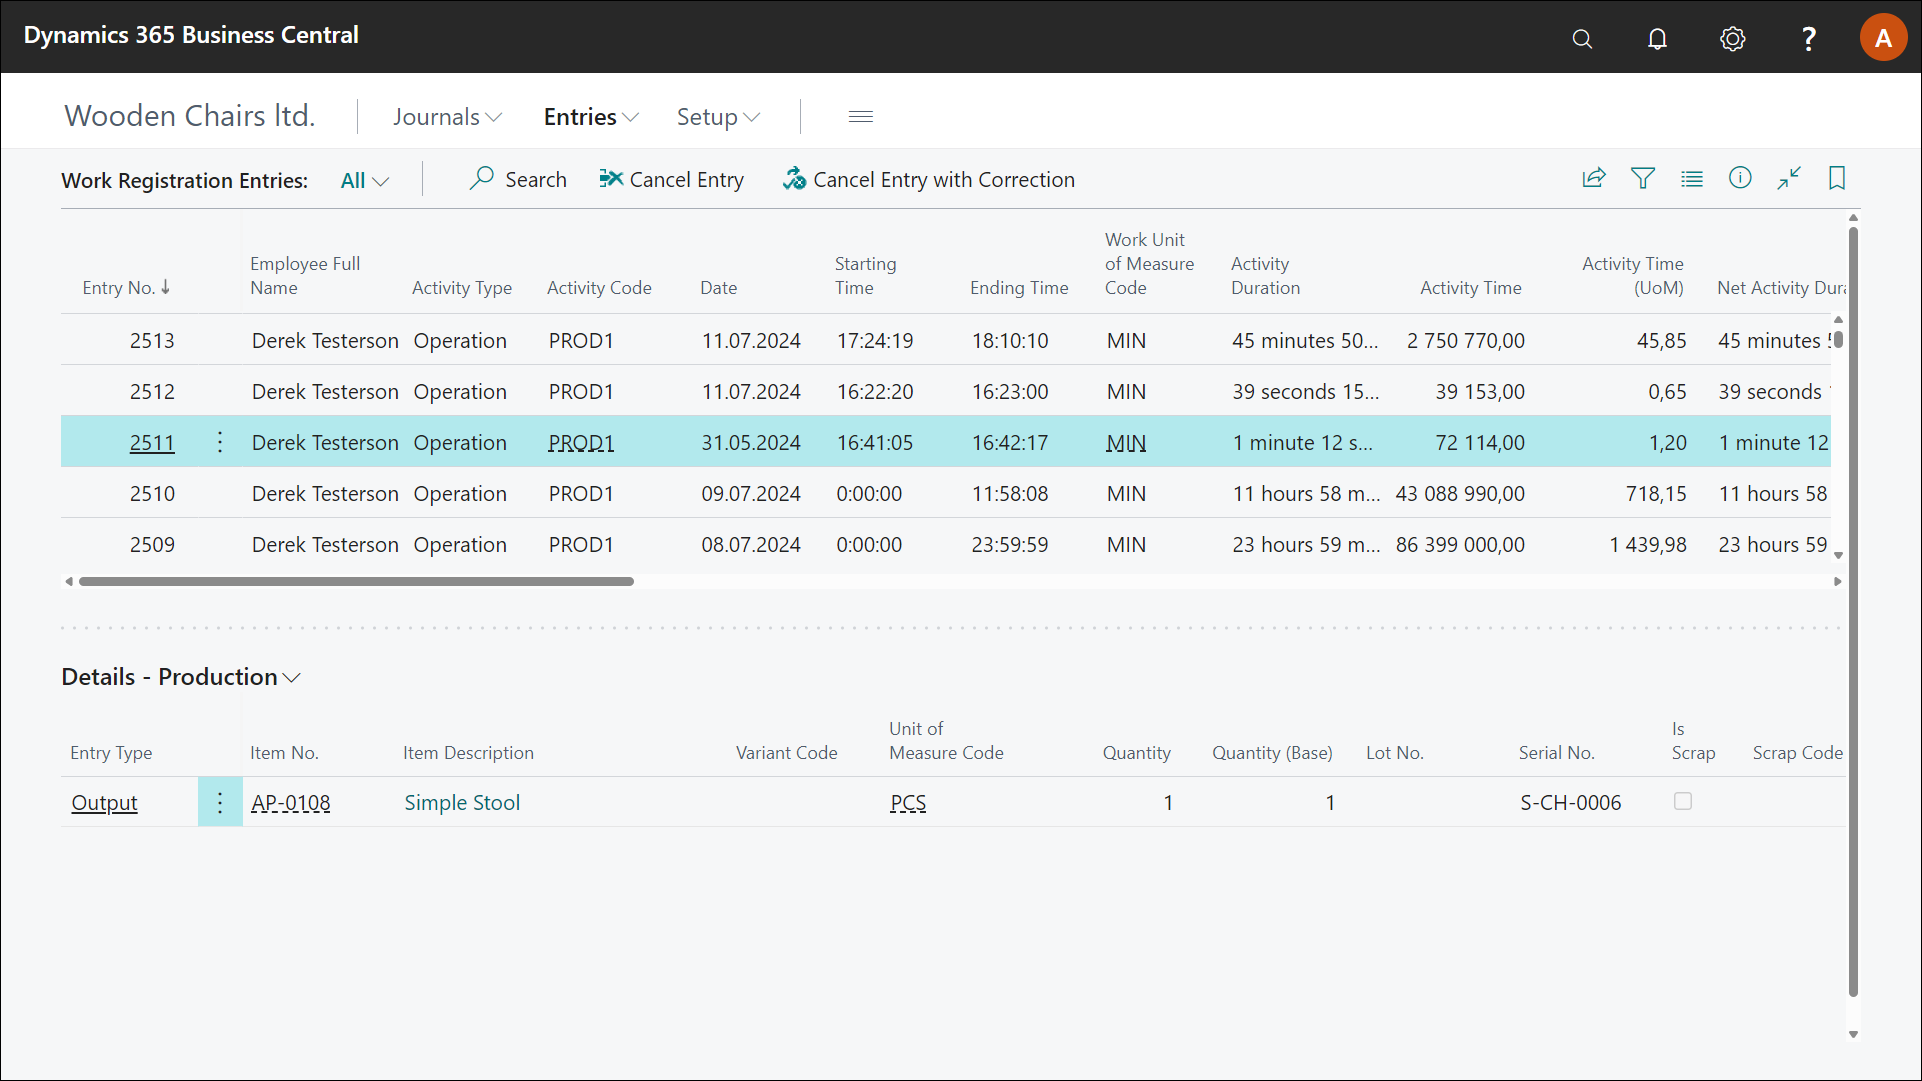Open the row menu for entry 2511
The image size is (1922, 1081).
pyautogui.click(x=220, y=442)
